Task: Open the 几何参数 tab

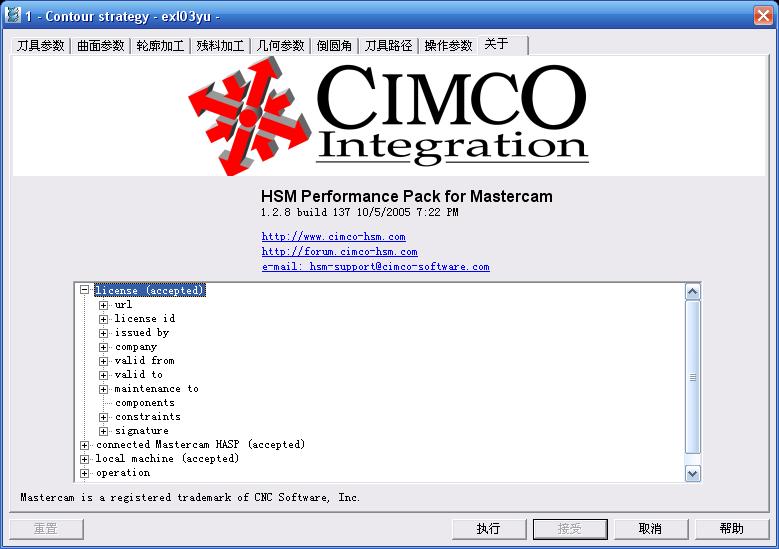Action: point(280,46)
